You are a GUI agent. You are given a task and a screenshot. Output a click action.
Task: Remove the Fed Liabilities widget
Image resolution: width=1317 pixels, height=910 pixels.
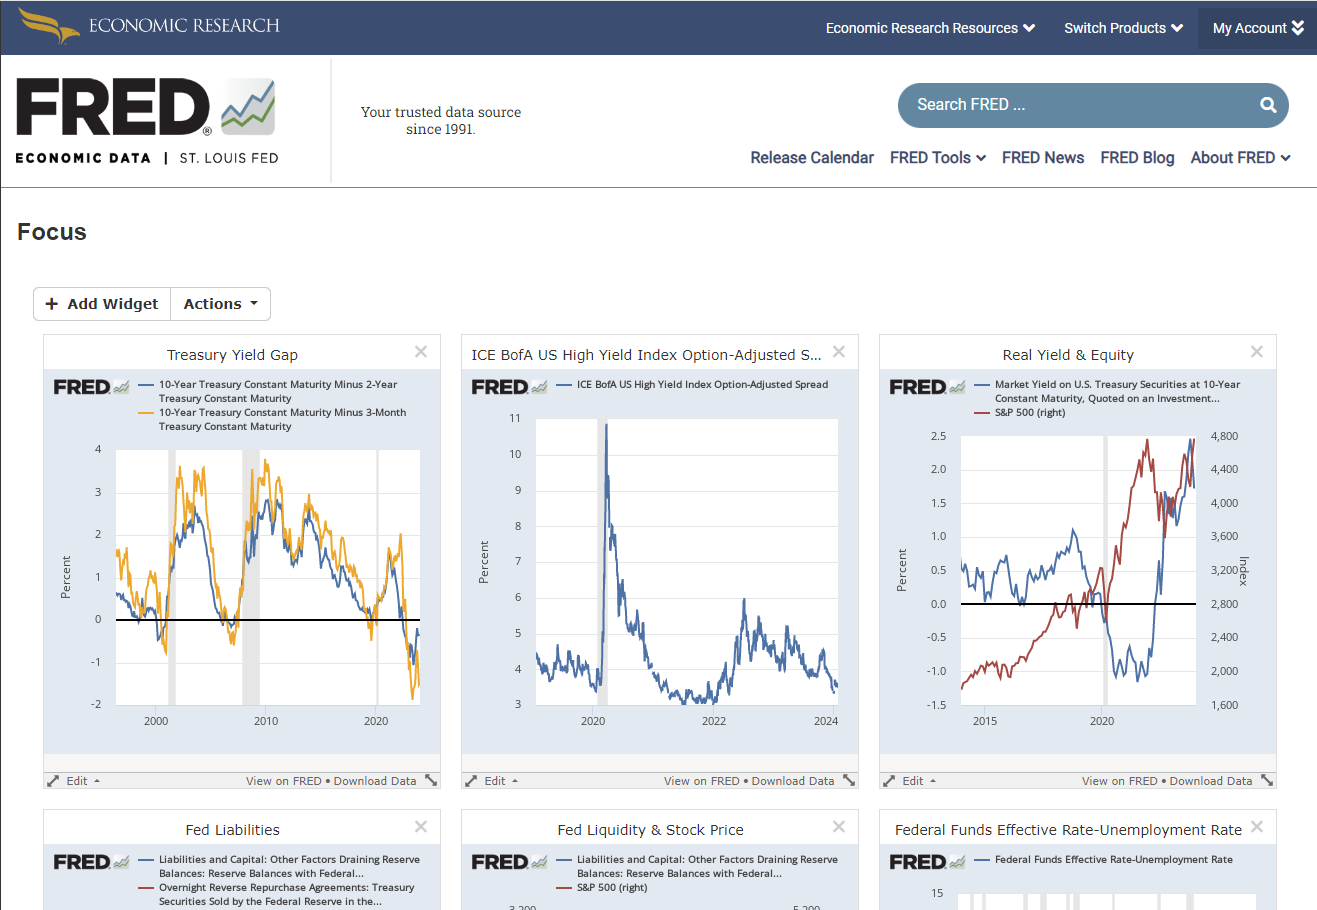coord(421,827)
